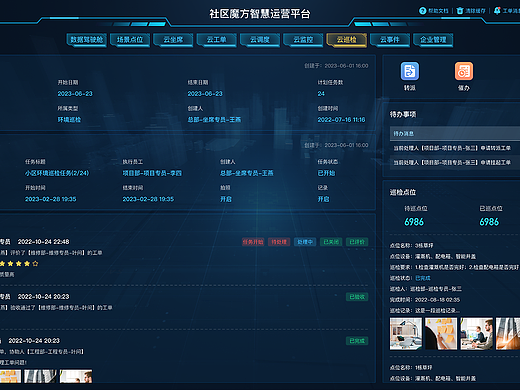This screenshot has height=390, width=520.
Task: Click 点位名称 1栋草坪 entry
Action: tap(411, 368)
